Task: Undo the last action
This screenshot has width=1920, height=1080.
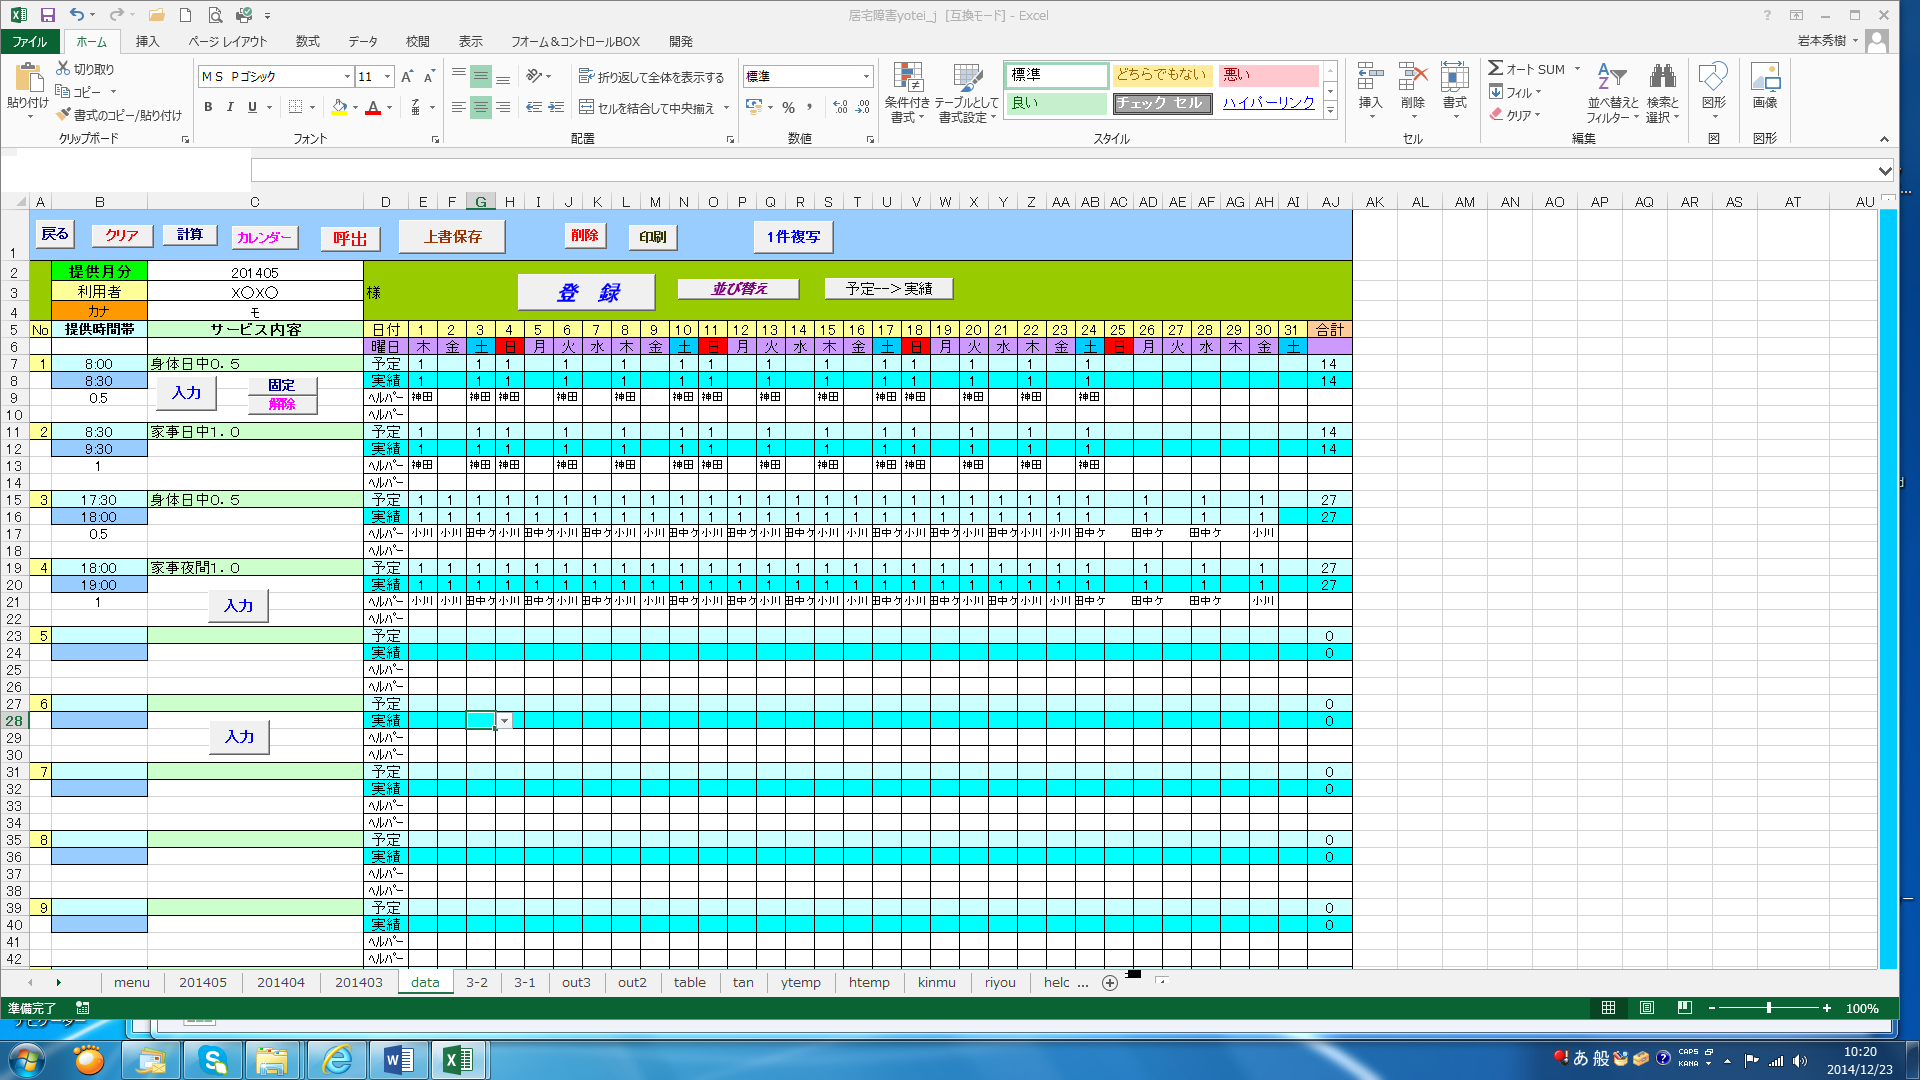Action: (76, 15)
